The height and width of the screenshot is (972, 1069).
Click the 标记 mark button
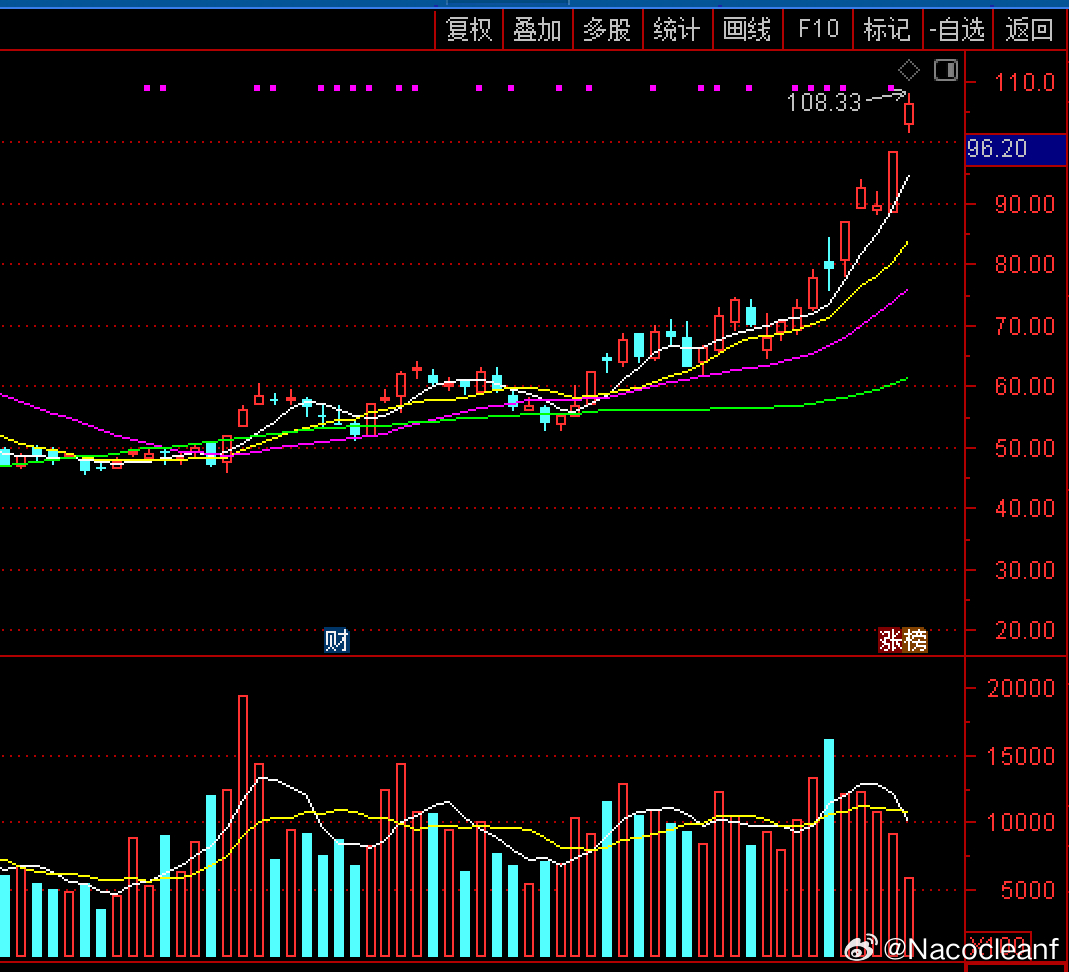coord(888,29)
